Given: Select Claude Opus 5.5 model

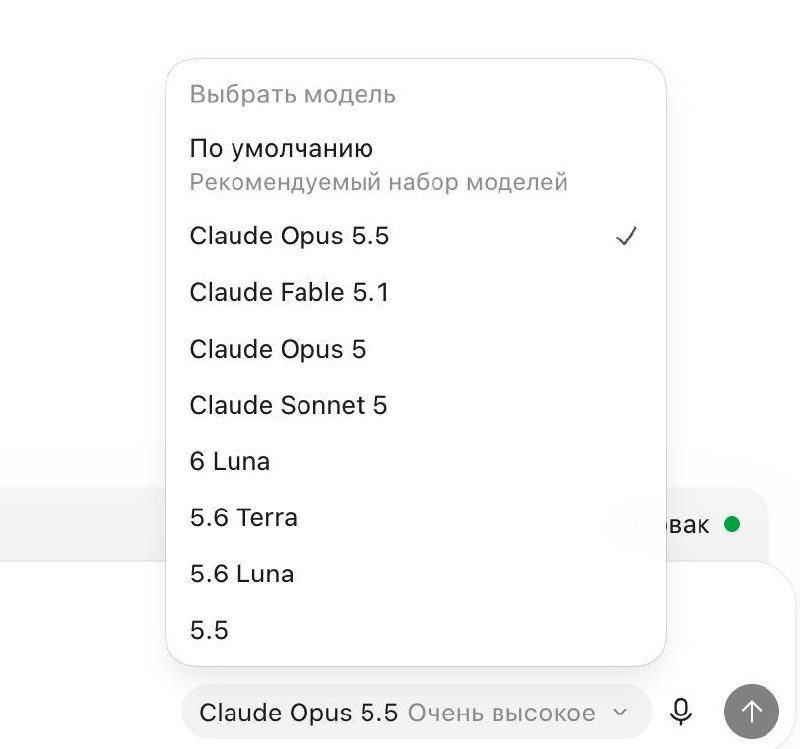Looking at the screenshot, I should click(x=416, y=236).
